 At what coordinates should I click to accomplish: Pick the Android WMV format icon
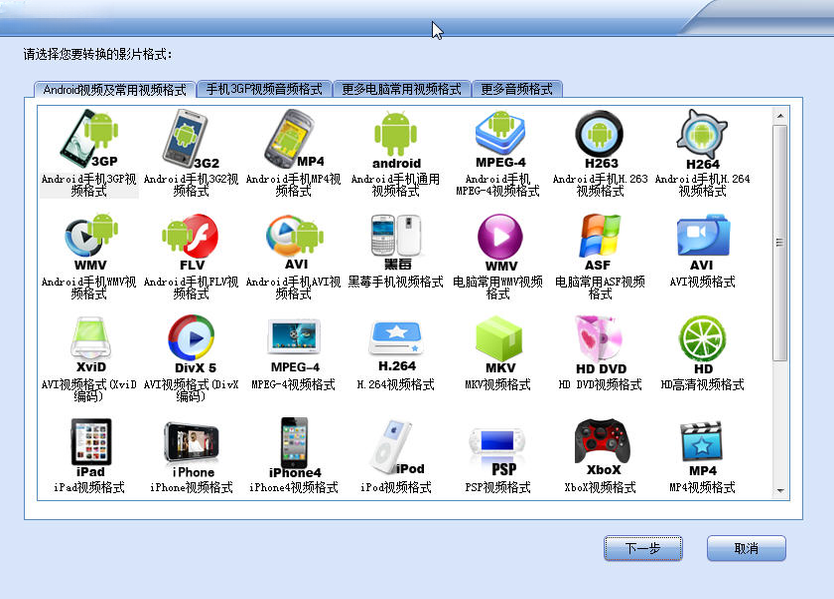pos(90,242)
